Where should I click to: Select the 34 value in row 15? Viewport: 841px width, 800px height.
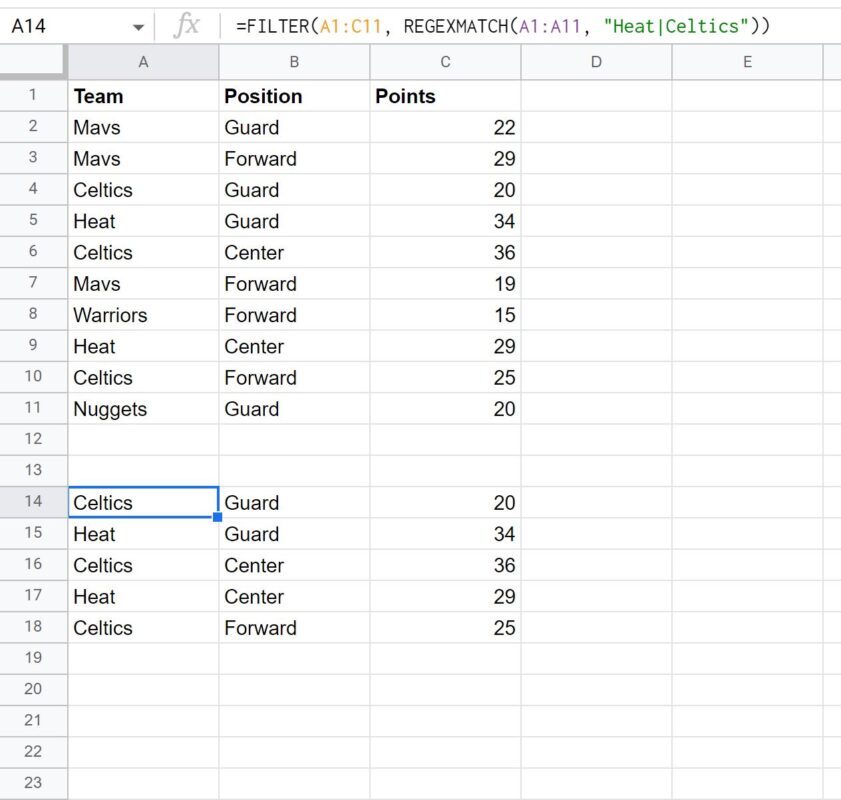click(445, 534)
